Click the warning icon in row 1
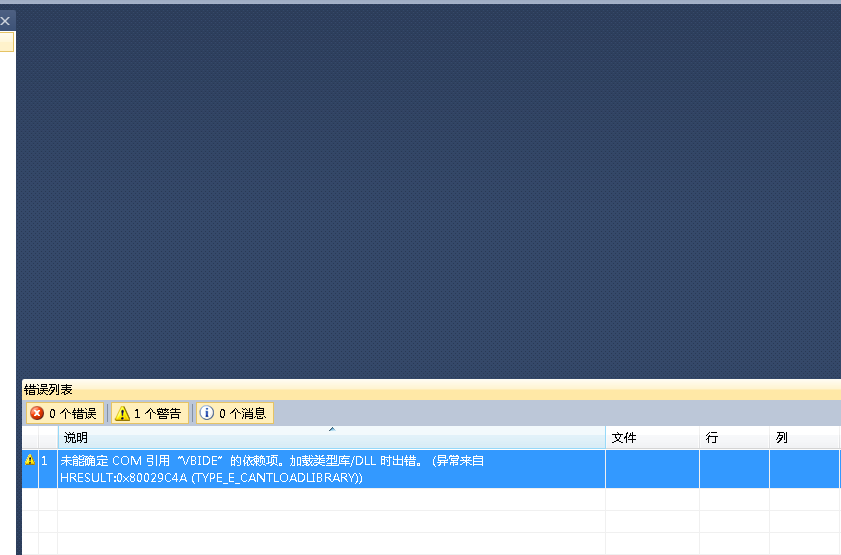 (29, 460)
